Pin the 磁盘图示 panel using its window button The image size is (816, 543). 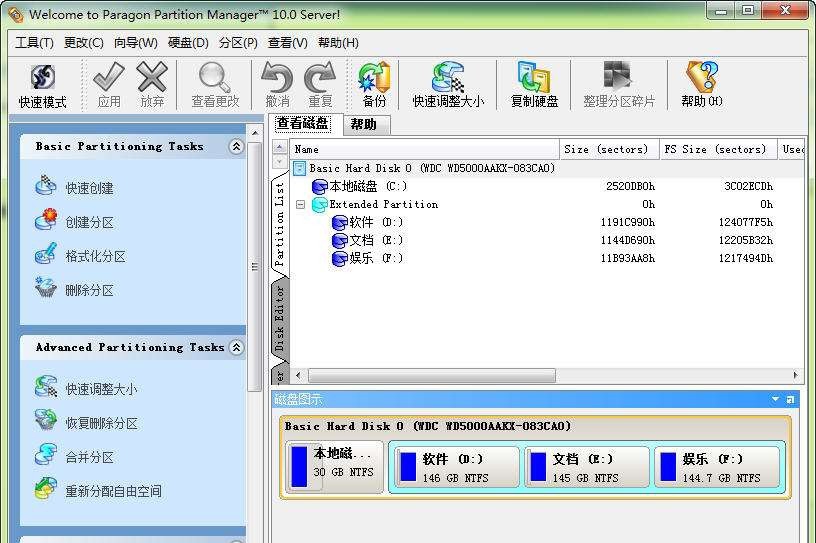click(x=790, y=399)
